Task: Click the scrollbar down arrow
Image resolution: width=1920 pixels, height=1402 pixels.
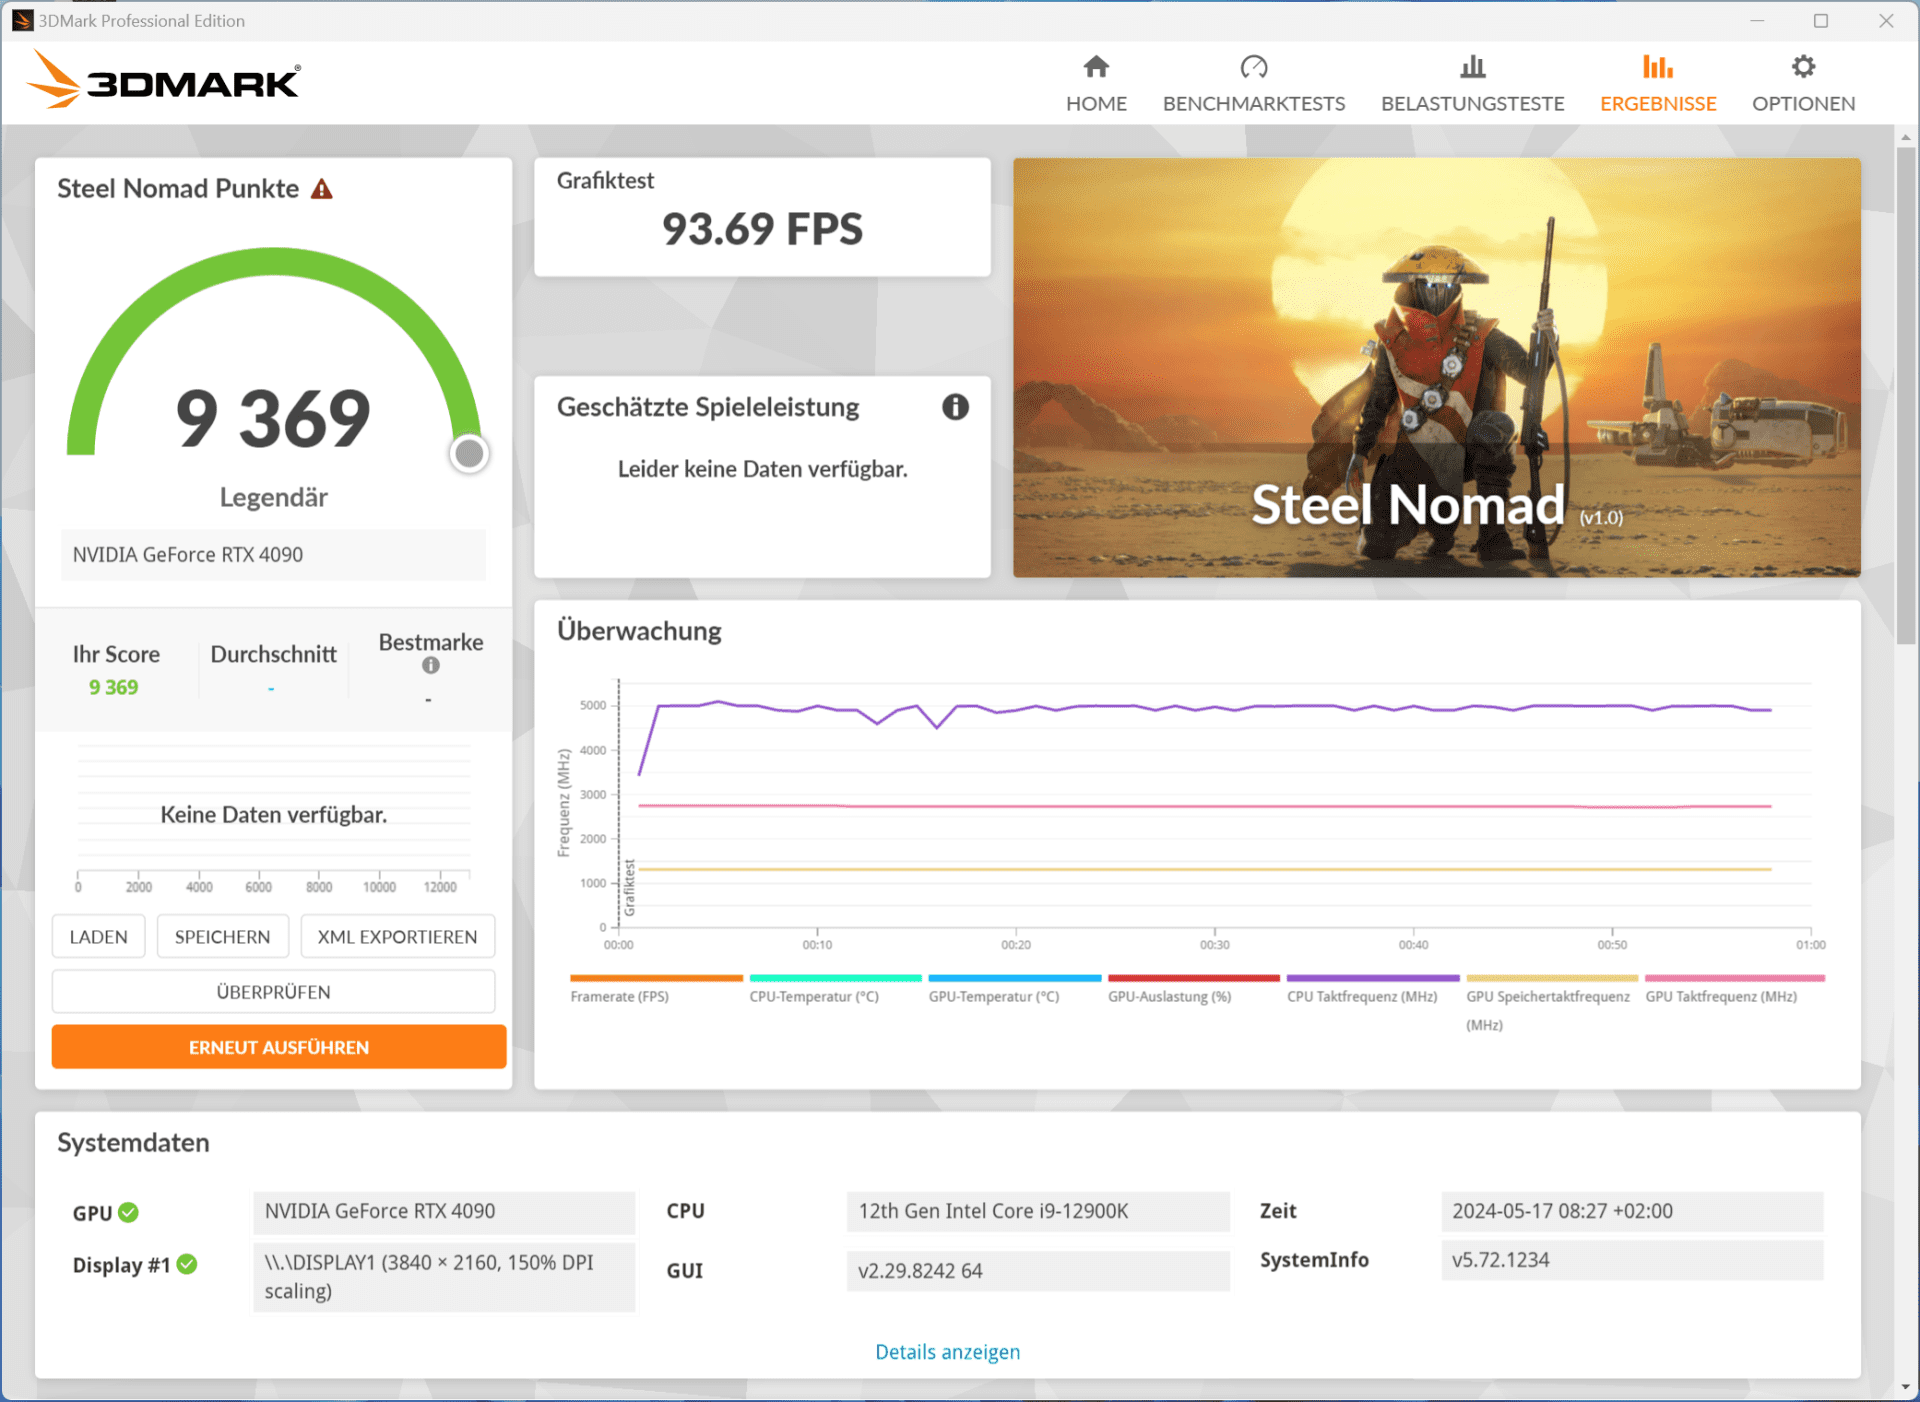Action: (1905, 1388)
